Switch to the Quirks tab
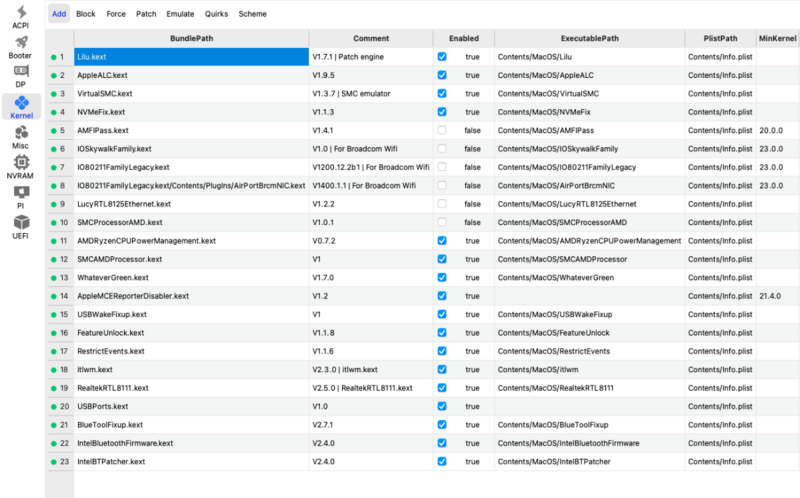This screenshot has height=498, width=800. pos(217,15)
